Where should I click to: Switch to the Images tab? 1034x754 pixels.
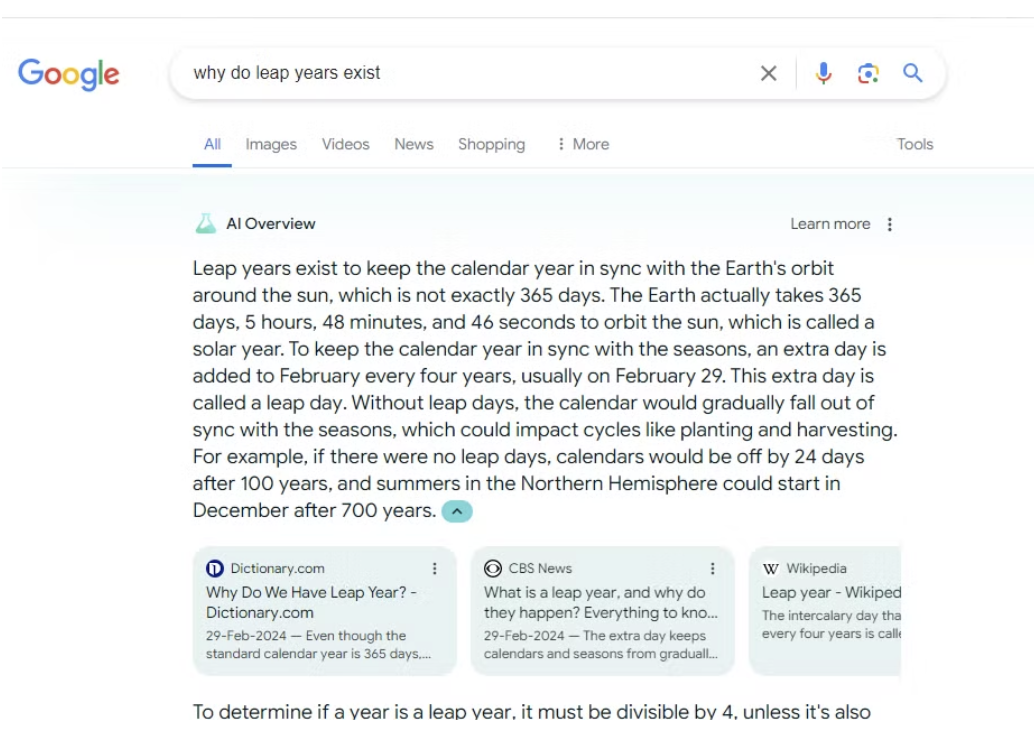pos(271,144)
